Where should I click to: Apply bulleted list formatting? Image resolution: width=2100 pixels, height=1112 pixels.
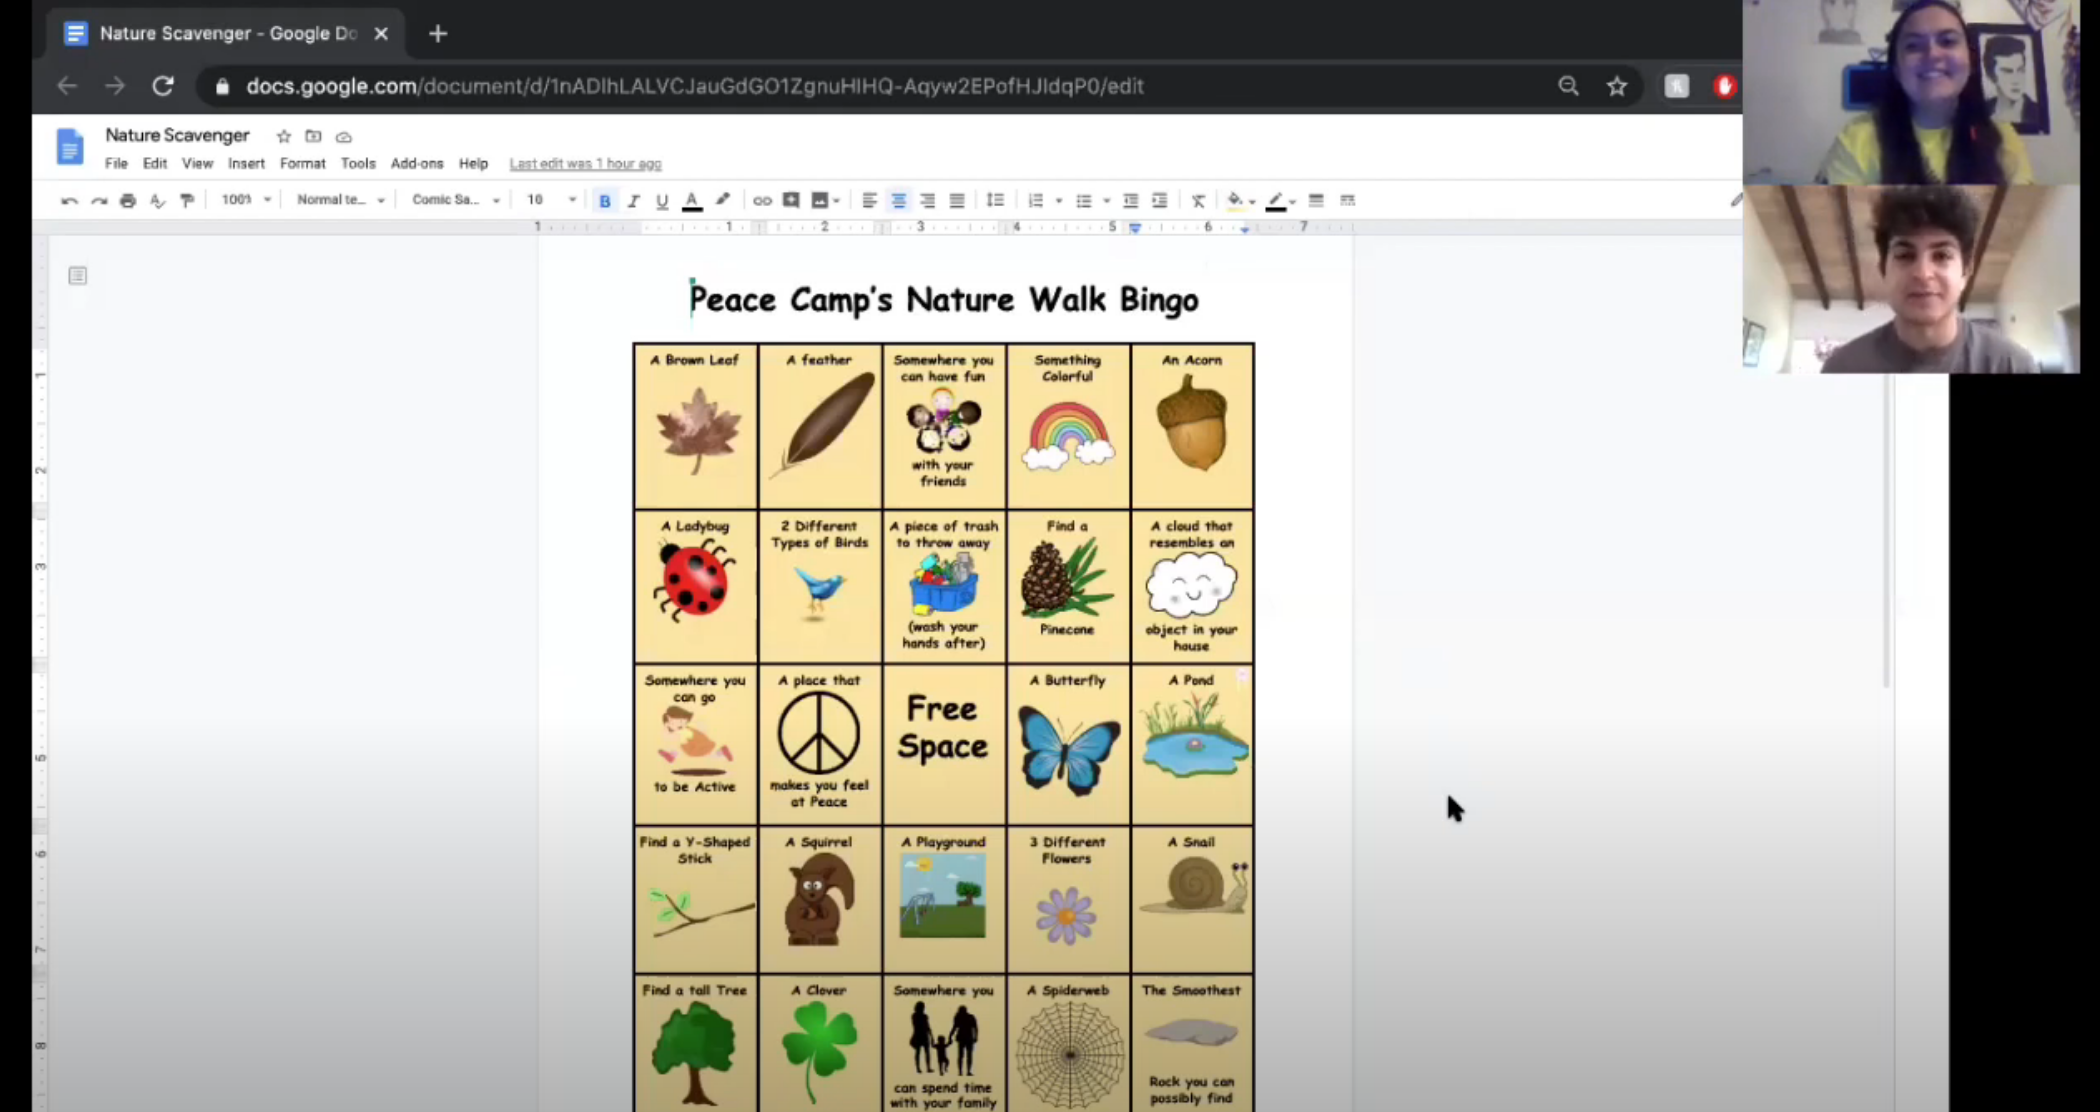1084,201
